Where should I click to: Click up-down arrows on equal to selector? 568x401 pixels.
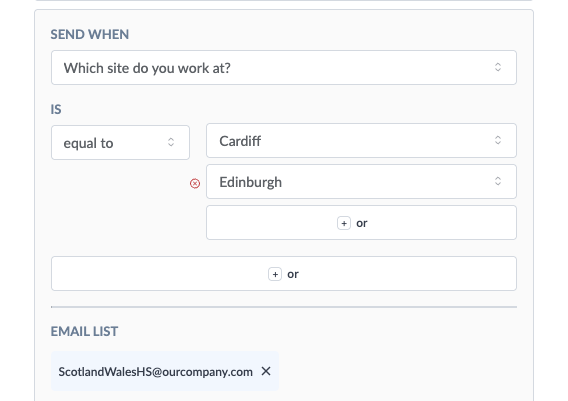[171, 142]
